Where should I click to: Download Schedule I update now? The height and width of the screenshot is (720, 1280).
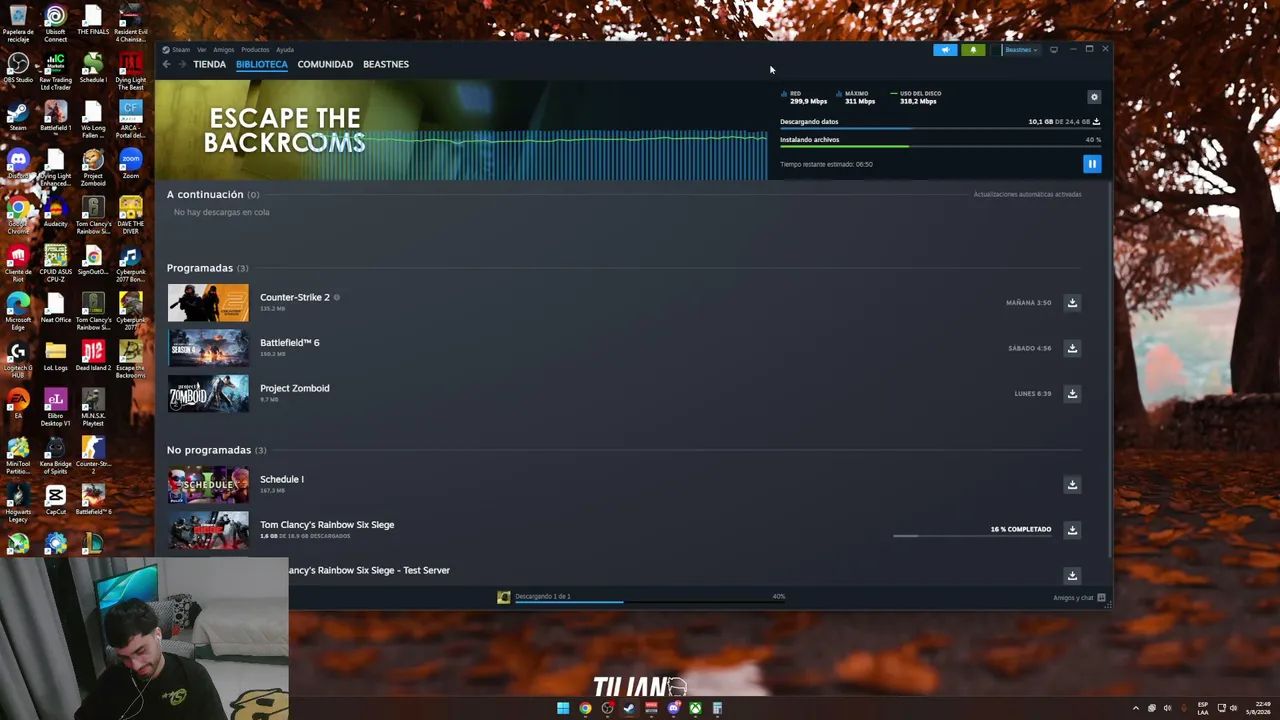pos(1072,485)
